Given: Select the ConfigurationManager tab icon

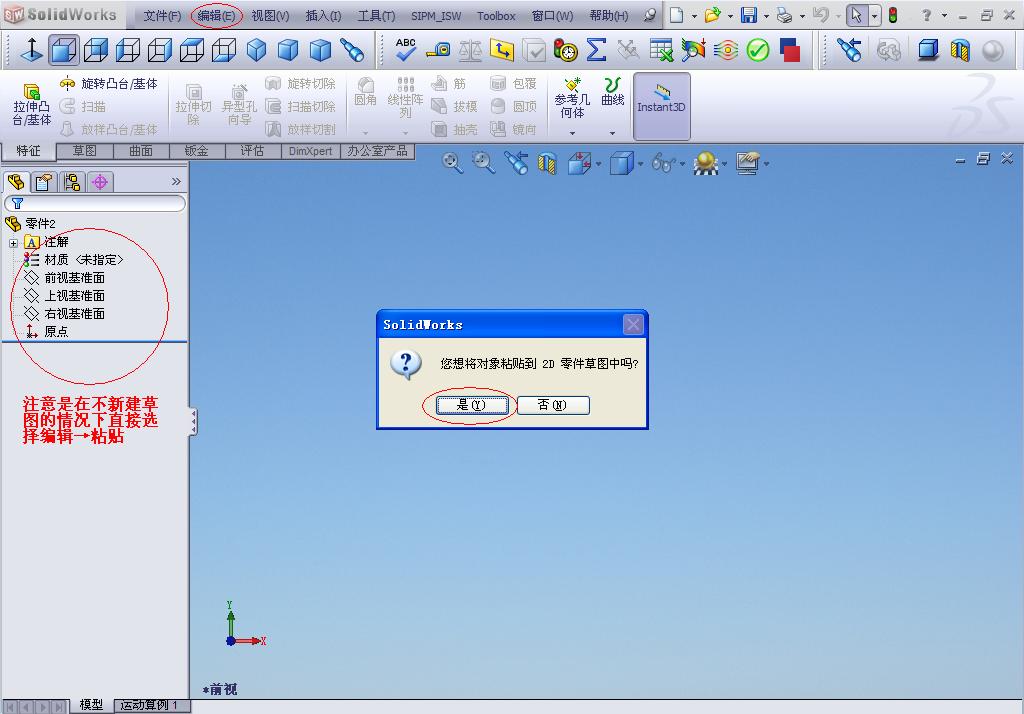Looking at the screenshot, I should tap(72, 182).
